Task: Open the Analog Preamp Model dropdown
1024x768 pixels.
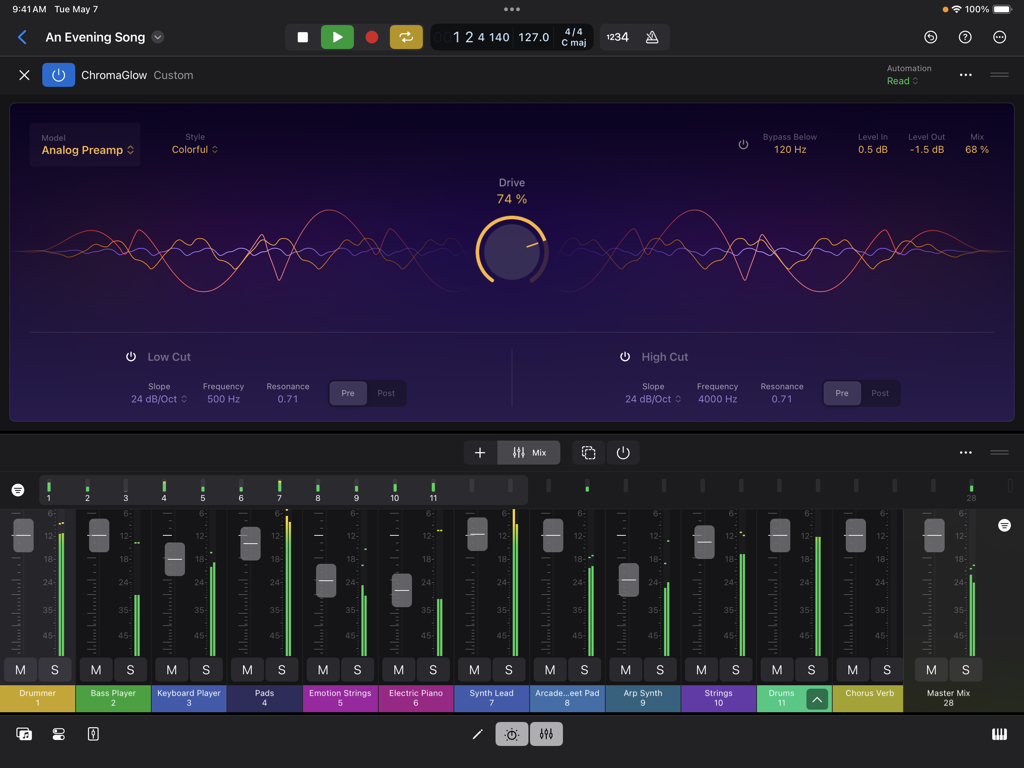Action: [x=85, y=148]
